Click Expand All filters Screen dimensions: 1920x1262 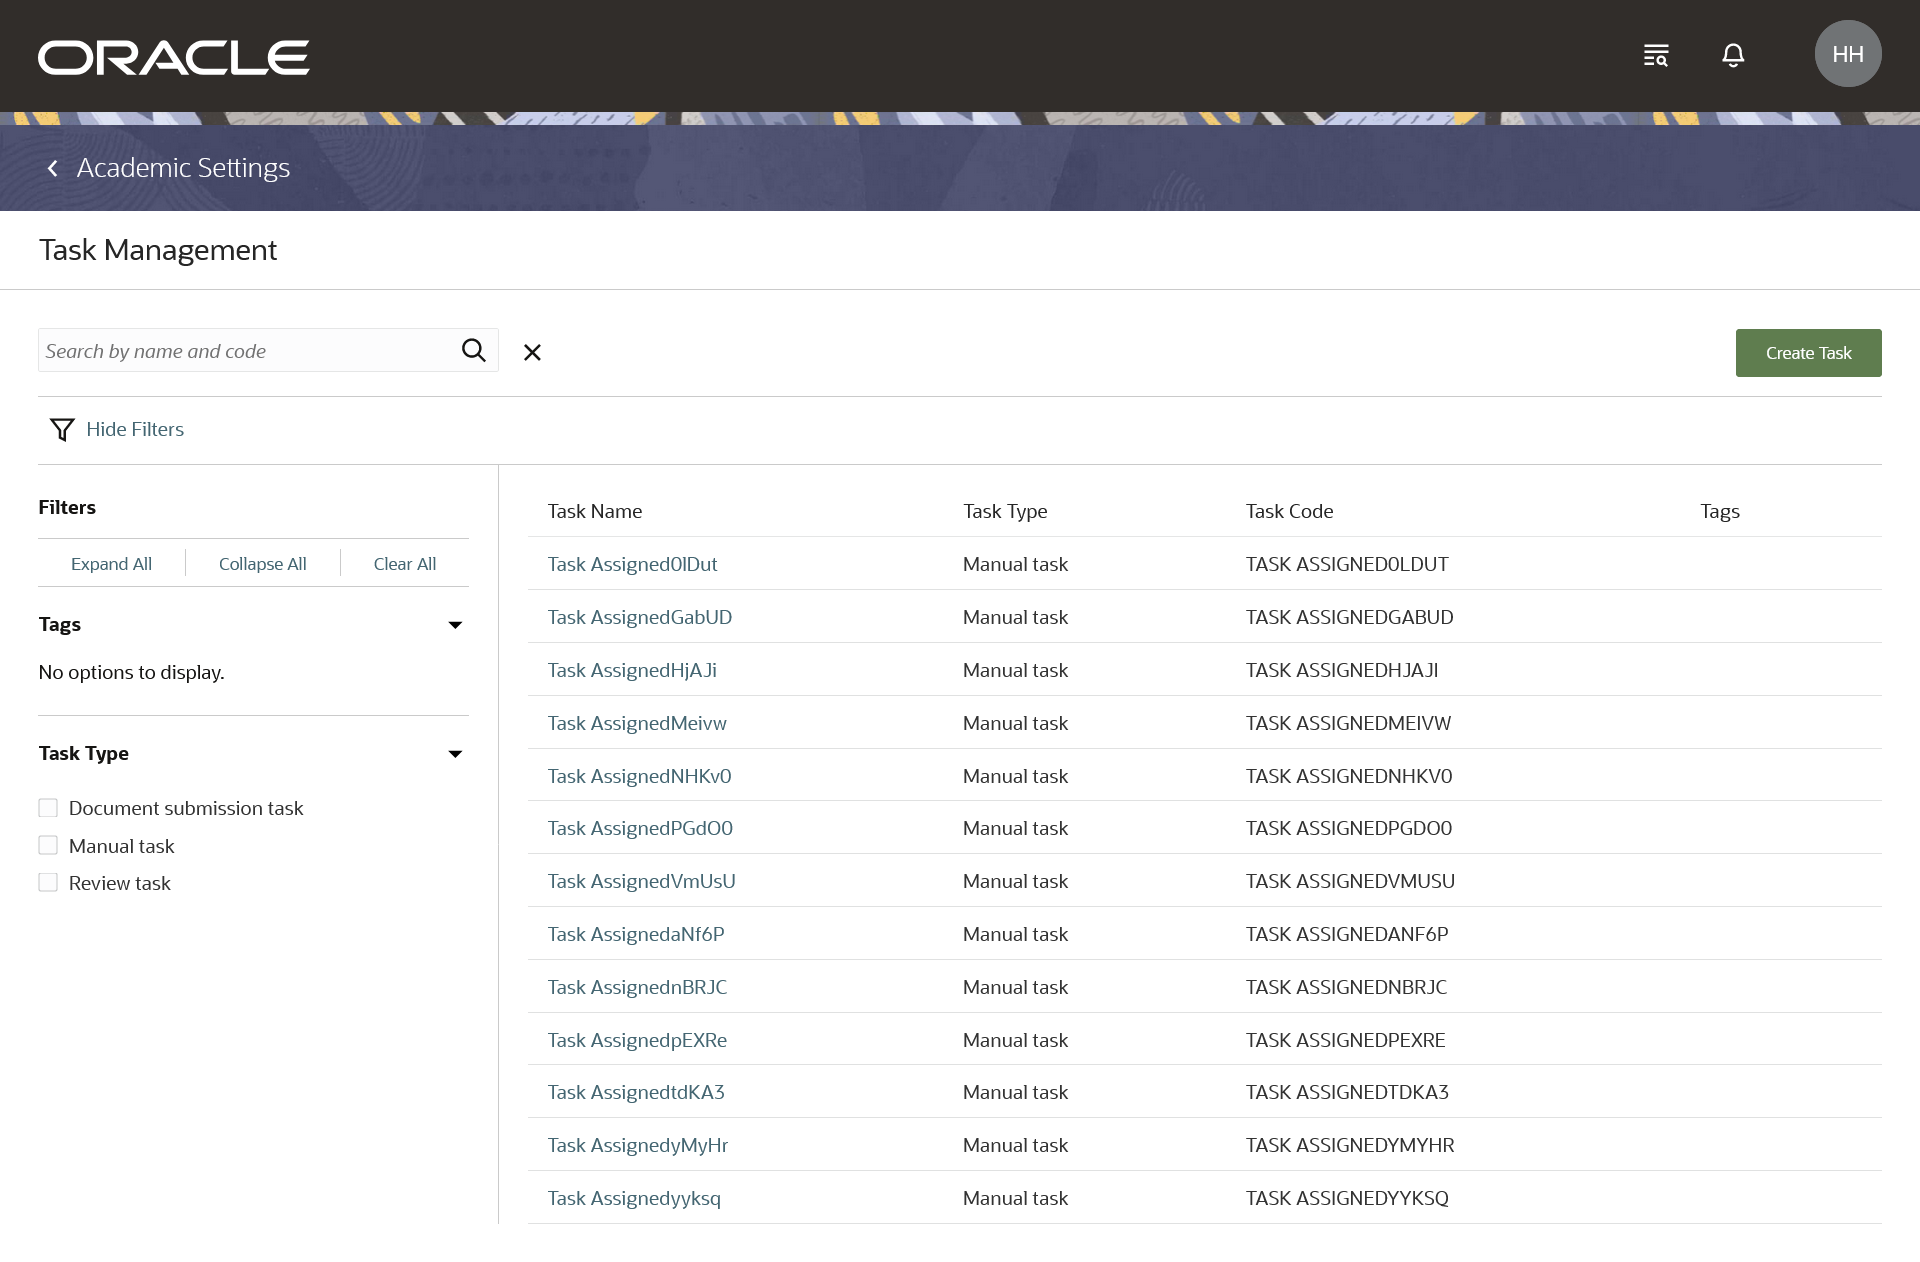click(111, 564)
